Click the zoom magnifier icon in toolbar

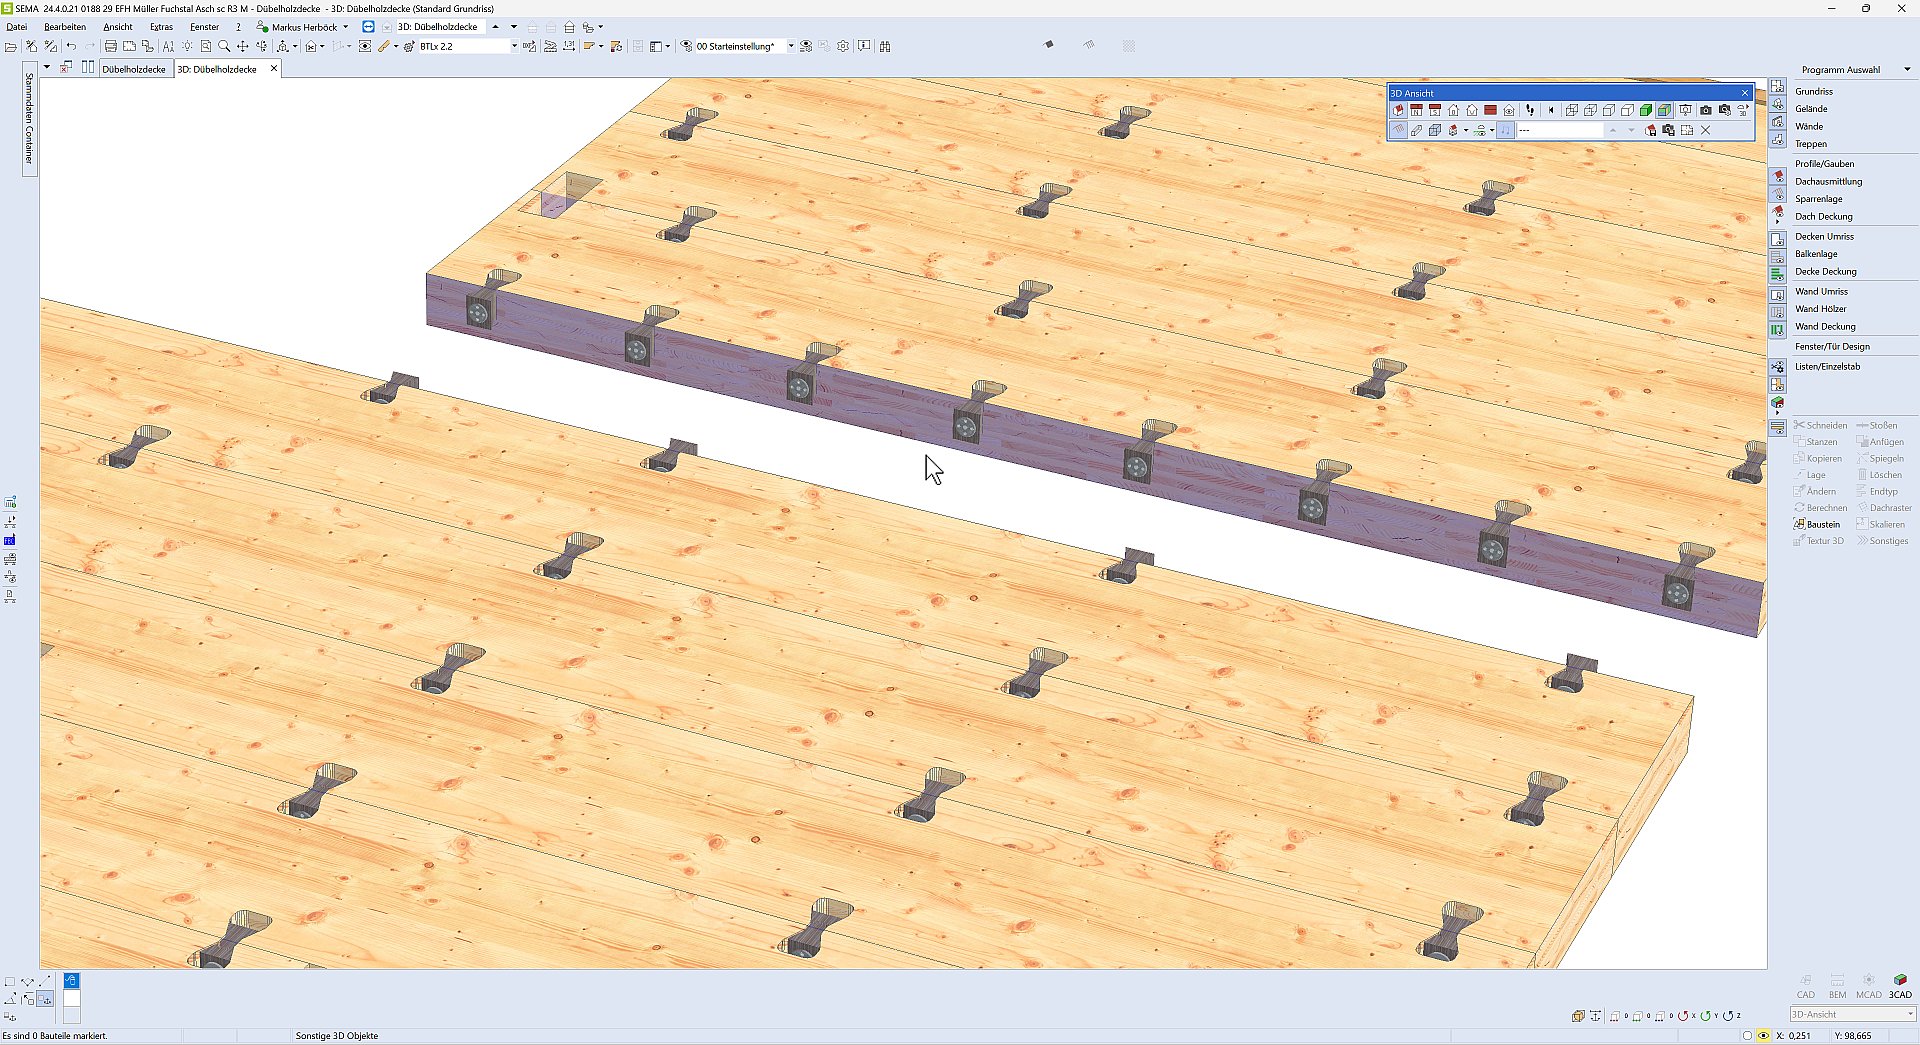224,46
